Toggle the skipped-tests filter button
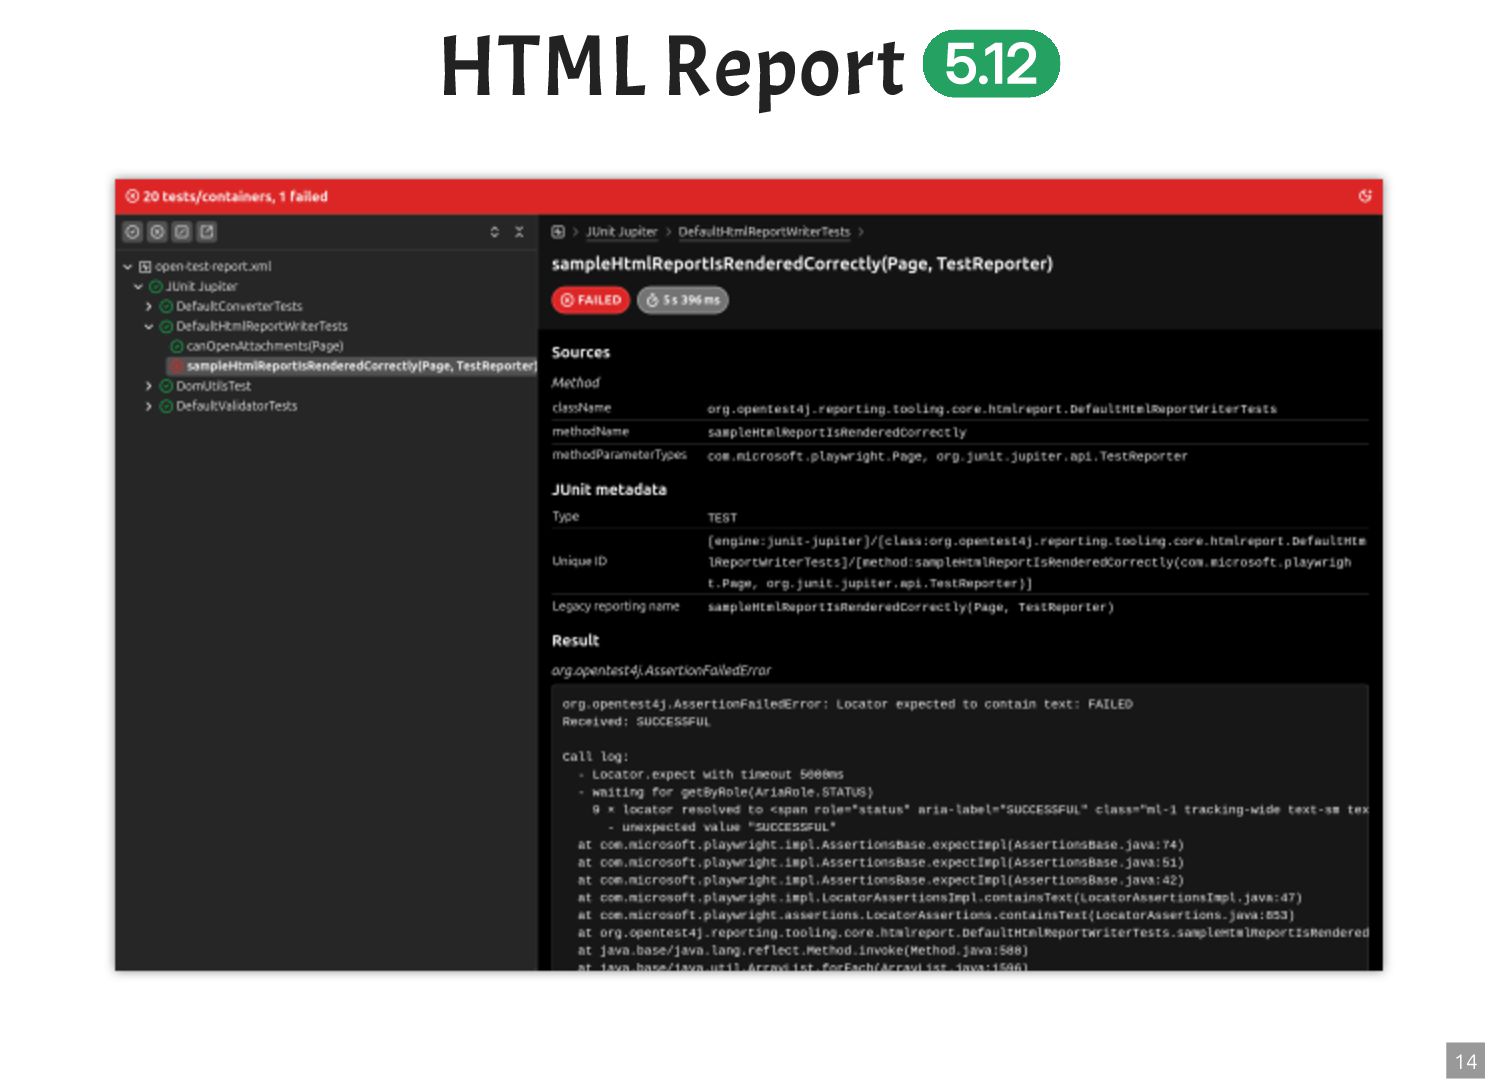This screenshot has height=1092, width=1498. coord(182,232)
